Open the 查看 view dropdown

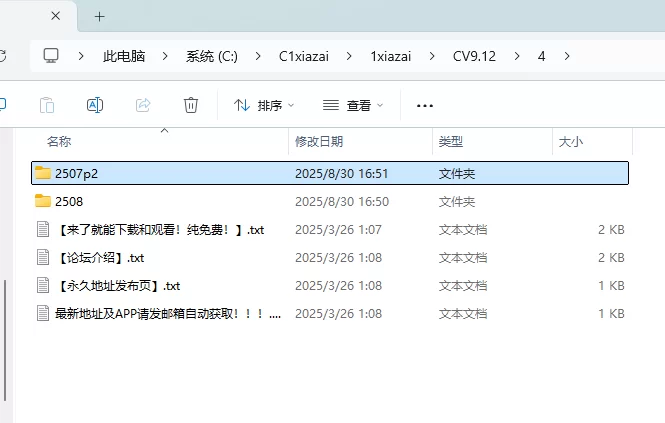pos(353,105)
